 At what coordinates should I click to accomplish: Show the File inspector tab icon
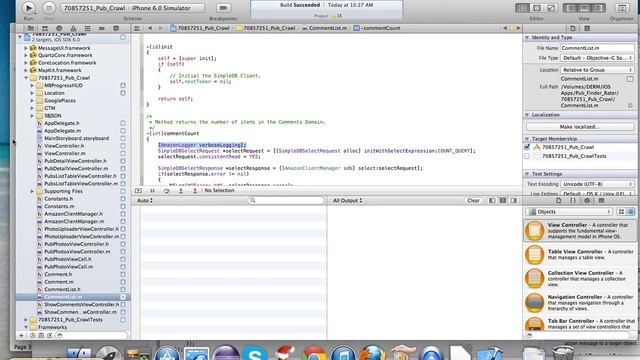click(x=573, y=29)
